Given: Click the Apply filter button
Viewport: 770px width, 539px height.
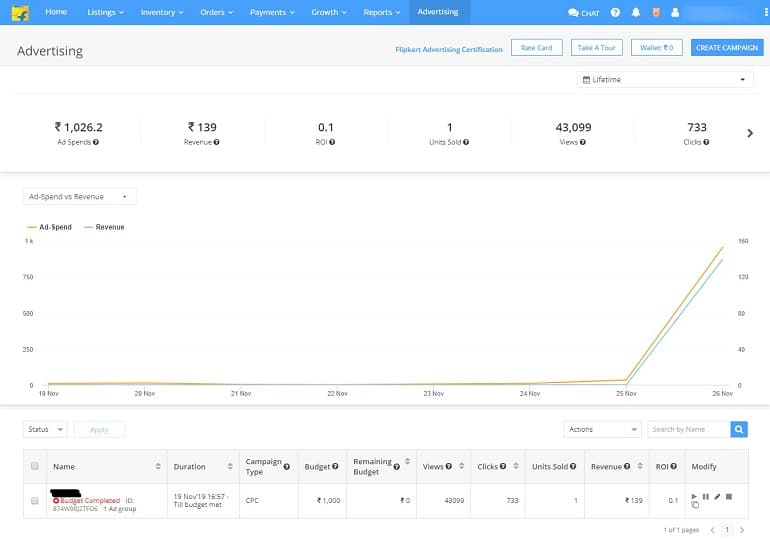Looking at the screenshot, I should tap(99, 430).
